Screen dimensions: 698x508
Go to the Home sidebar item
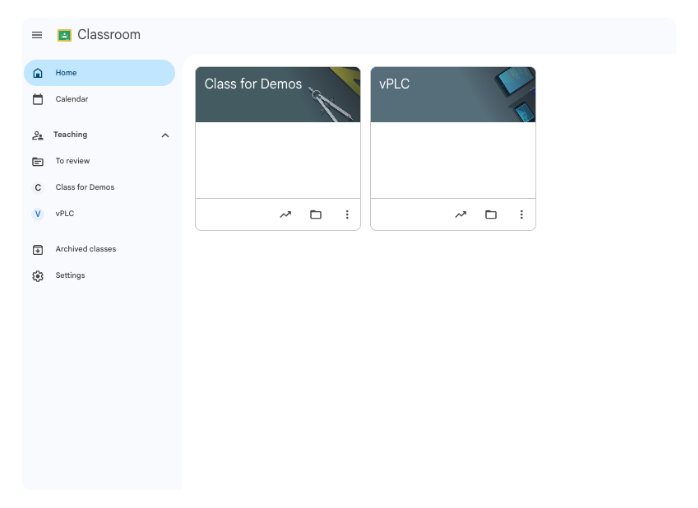pos(99,73)
